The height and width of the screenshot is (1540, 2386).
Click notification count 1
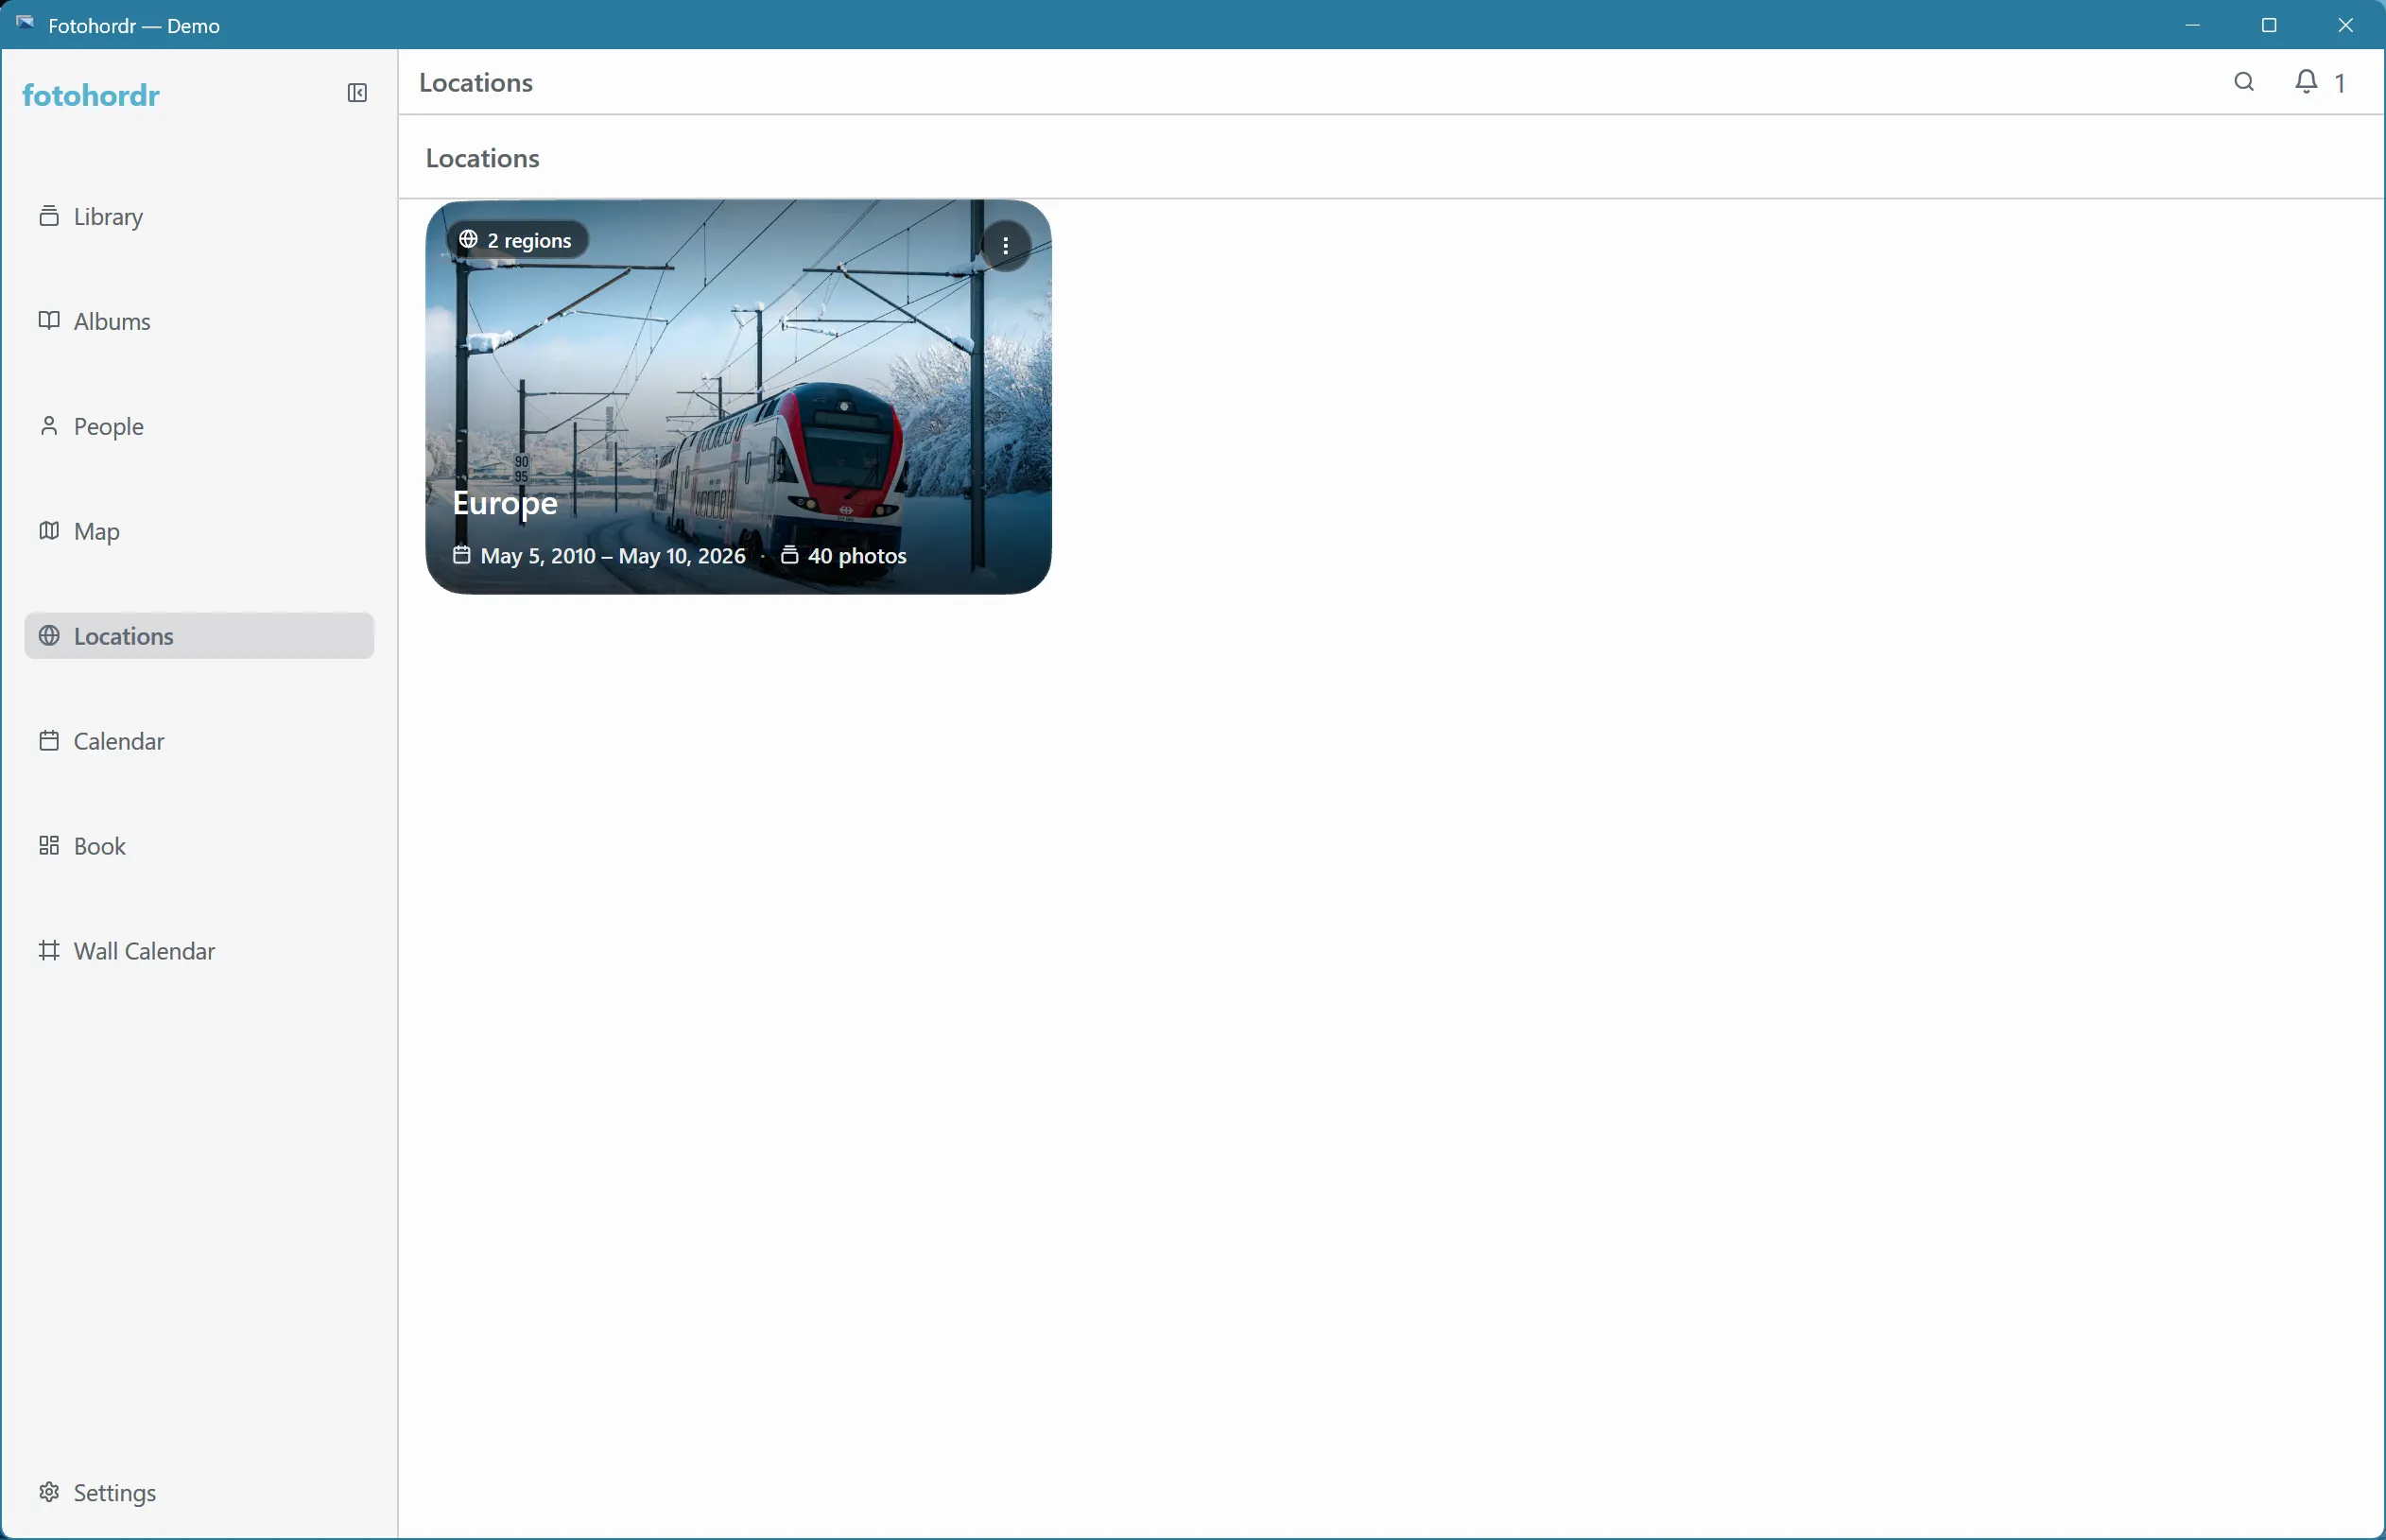coord(2340,83)
